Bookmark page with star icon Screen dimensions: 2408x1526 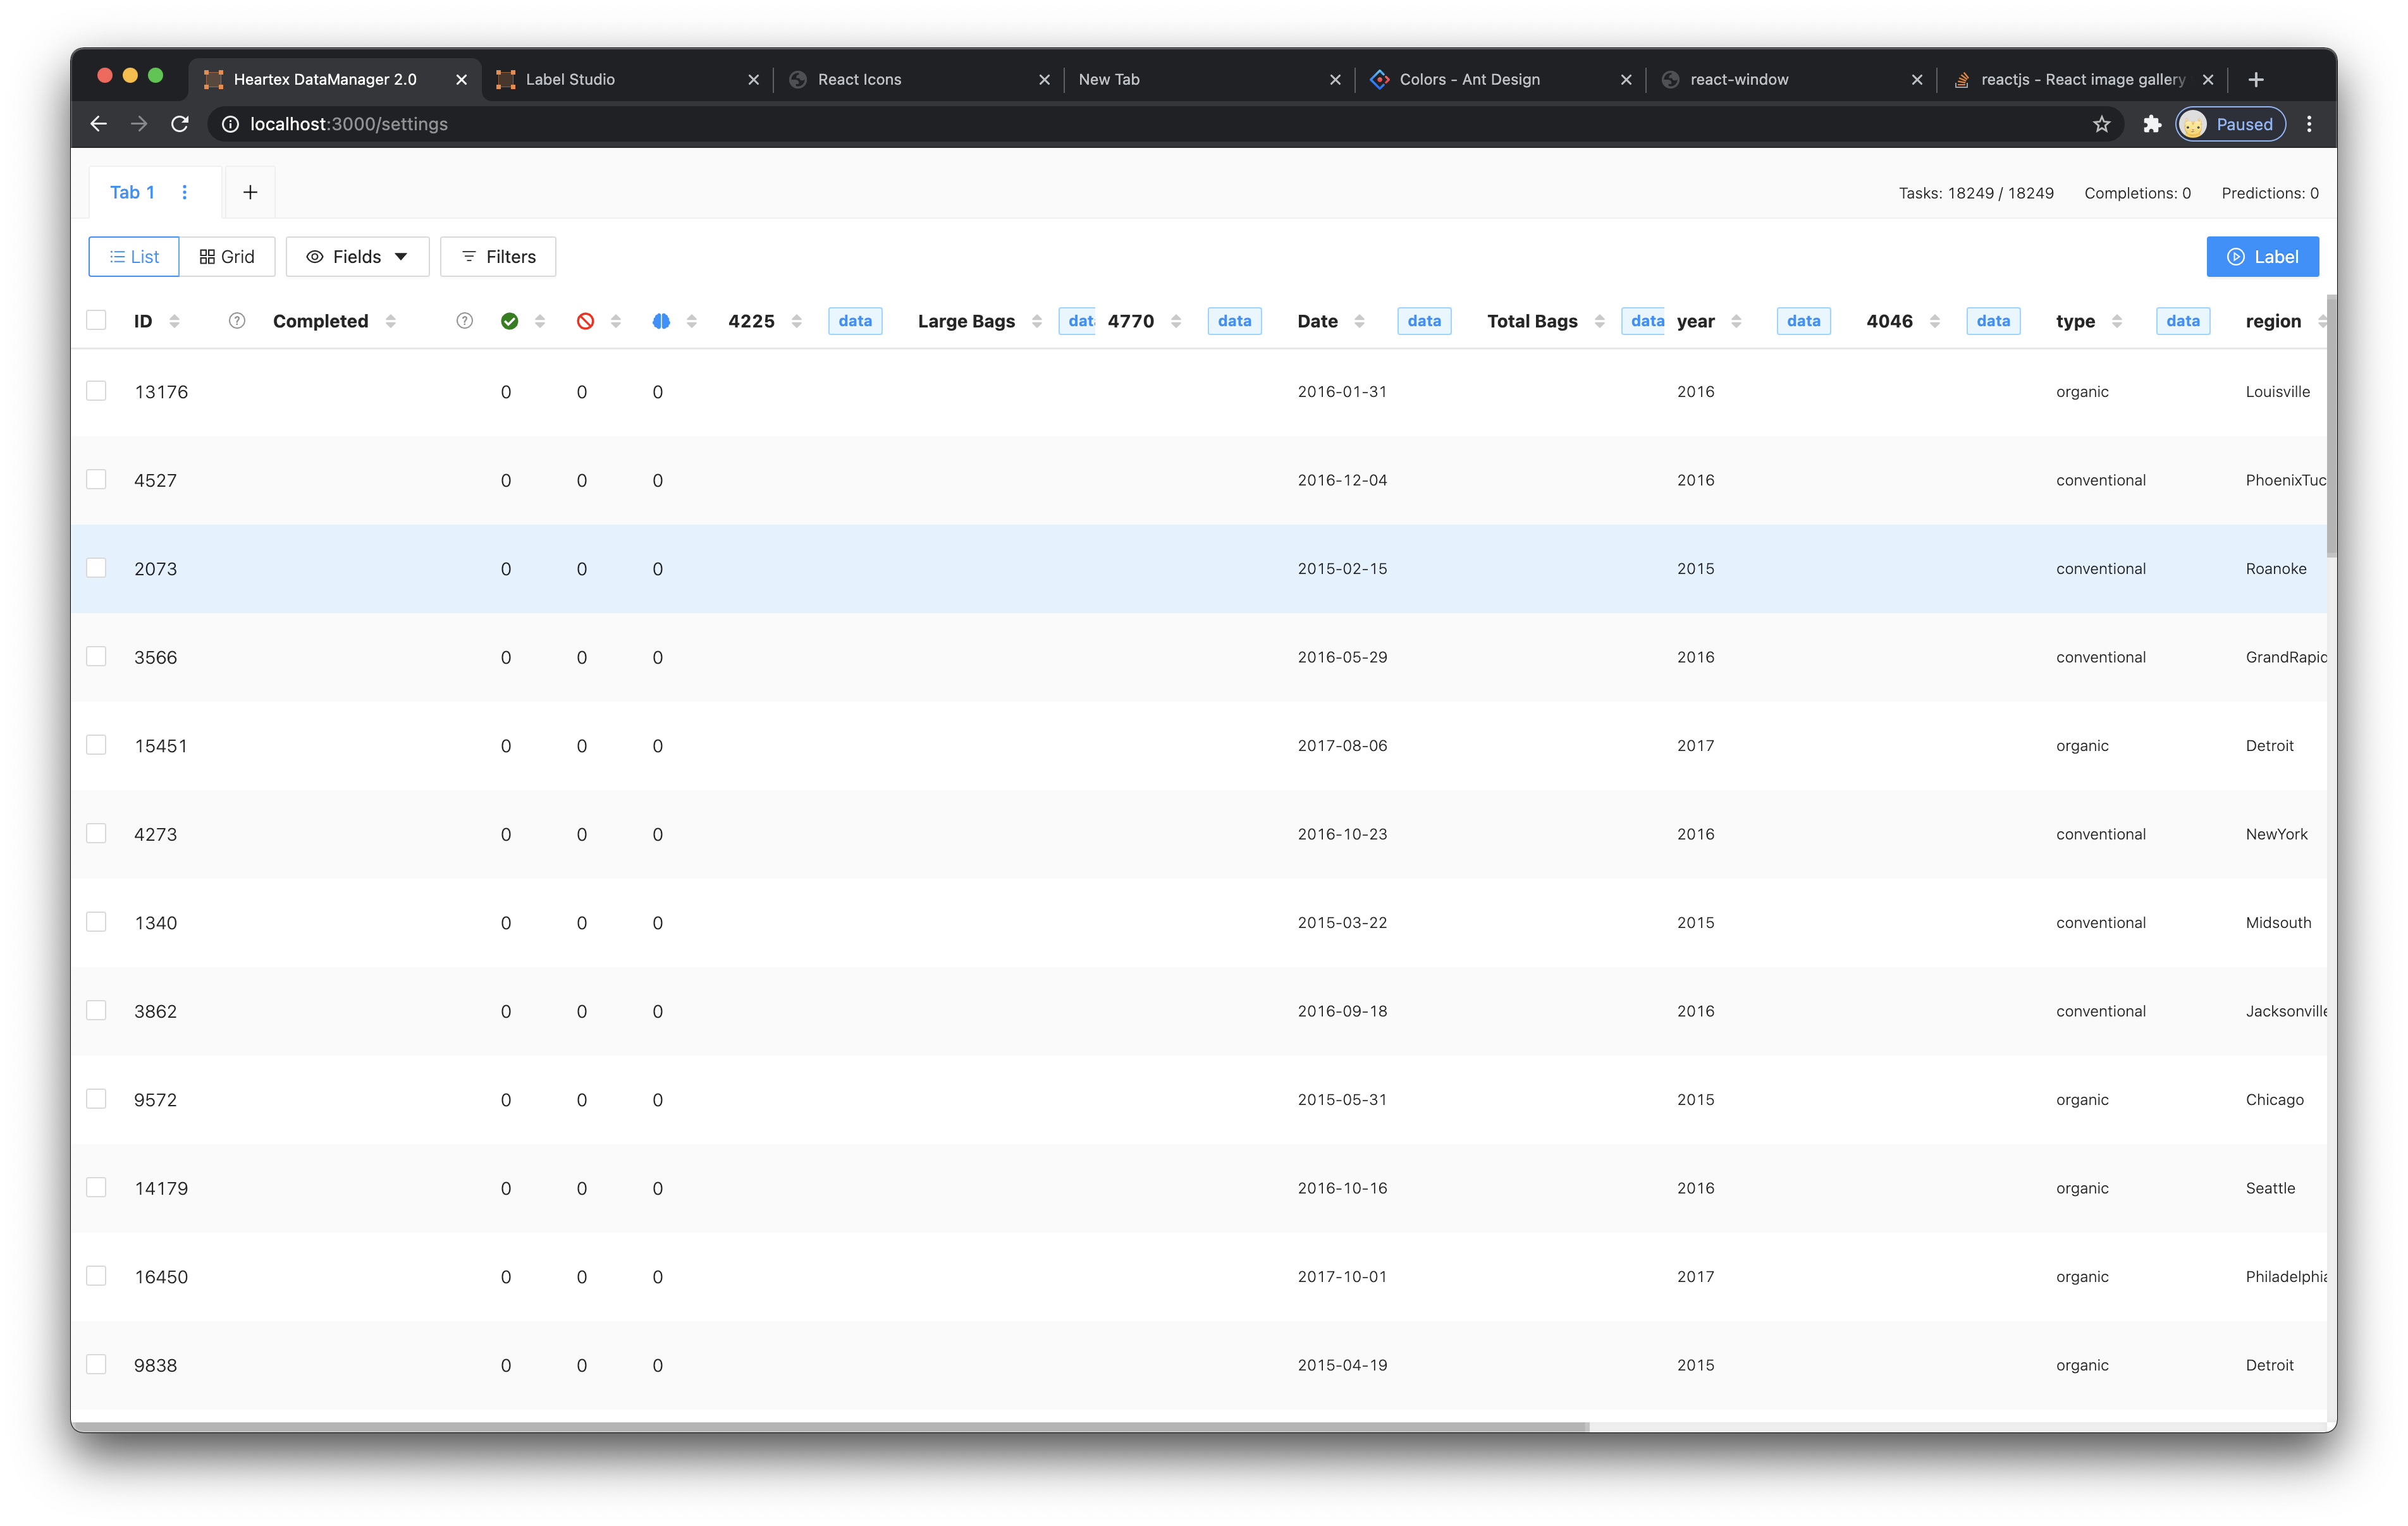[x=2101, y=124]
